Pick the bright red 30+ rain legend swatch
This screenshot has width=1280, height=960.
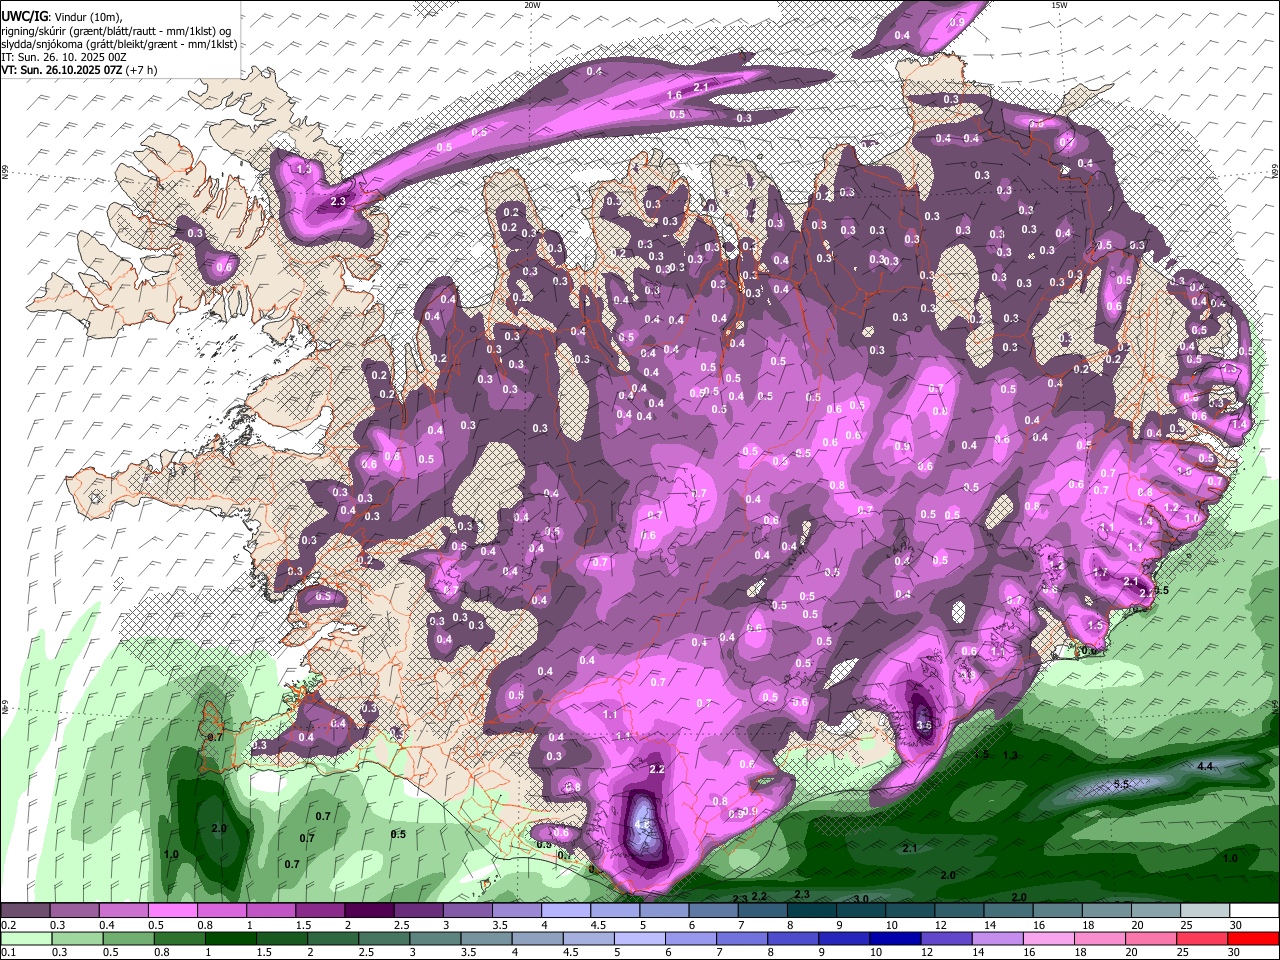(1254, 939)
